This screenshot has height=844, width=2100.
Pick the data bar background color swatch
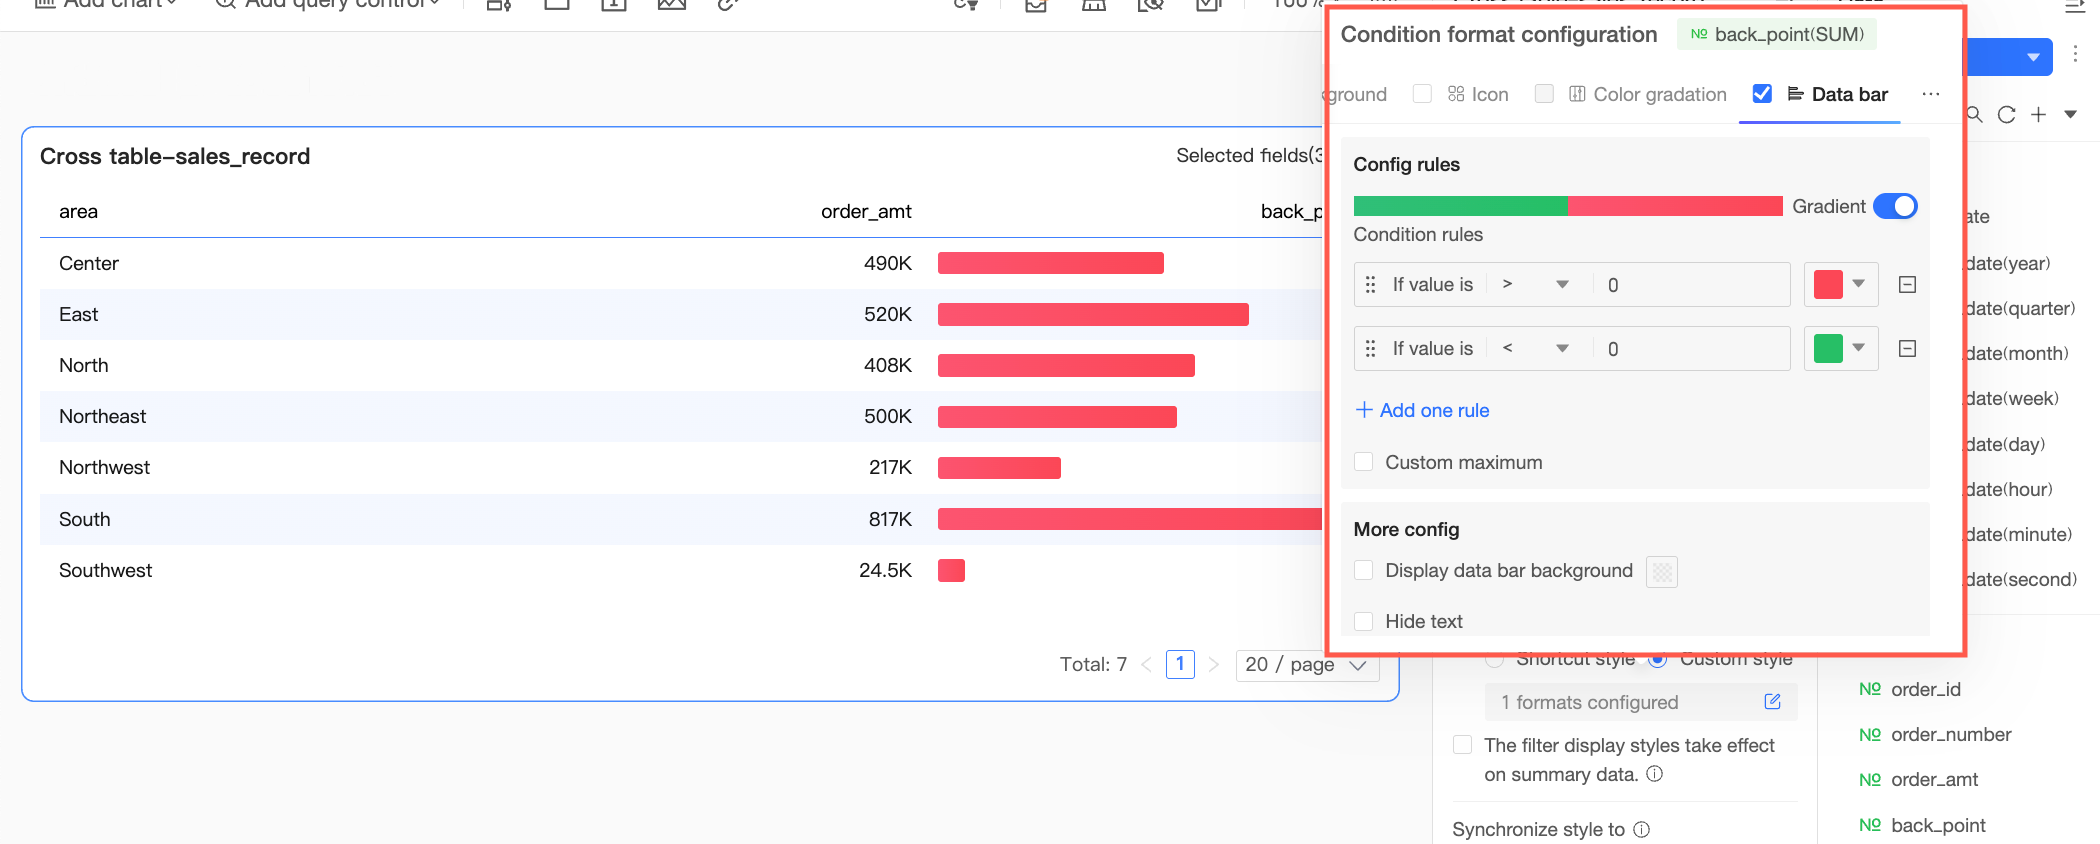(x=1661, y=572)
